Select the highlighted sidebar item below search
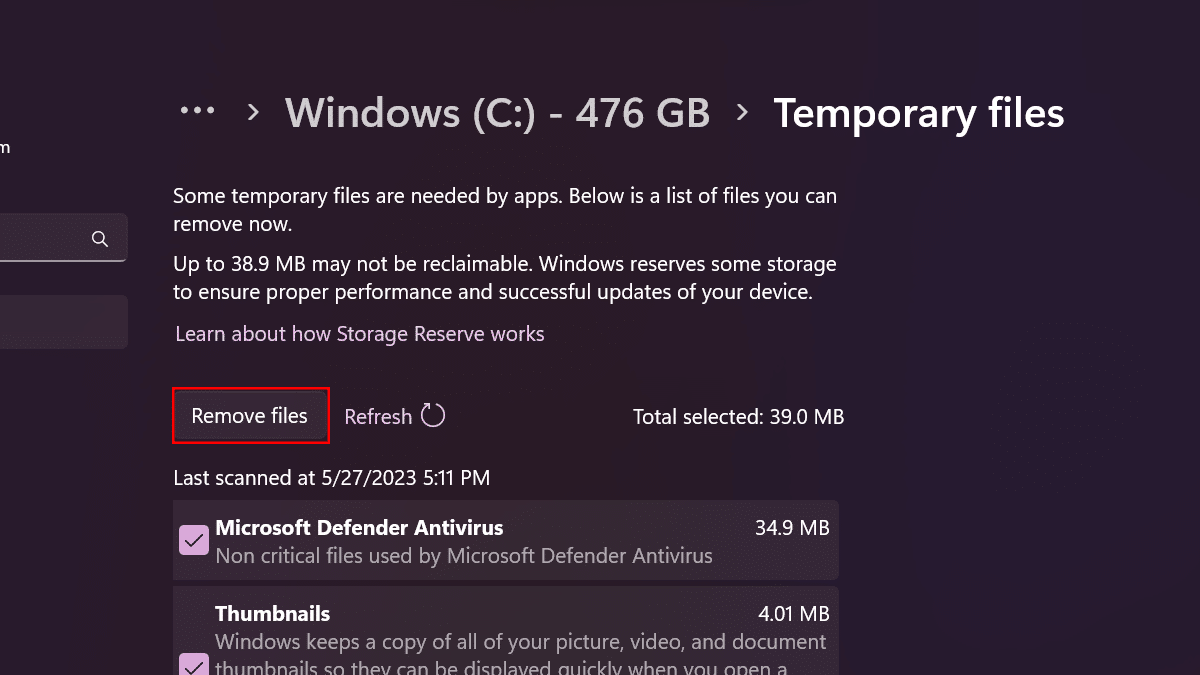The height and width of the screenshot is (675, 1200). point(62,321)
